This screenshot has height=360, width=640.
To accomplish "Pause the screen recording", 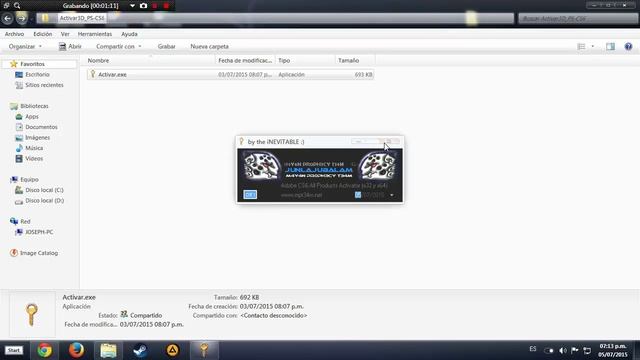I will (x=155, y=6).
